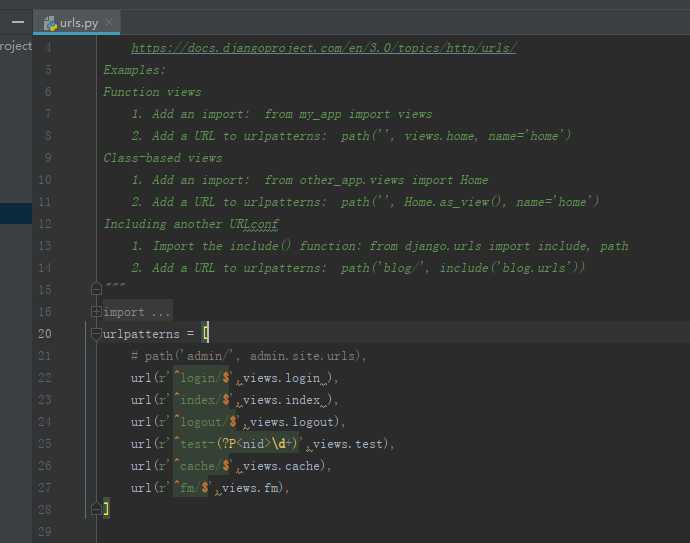Image resolution: width=690 pixels, height=543 pixels.
Task: Click 'views.logout' on line 24
Action: coord(292,422)
